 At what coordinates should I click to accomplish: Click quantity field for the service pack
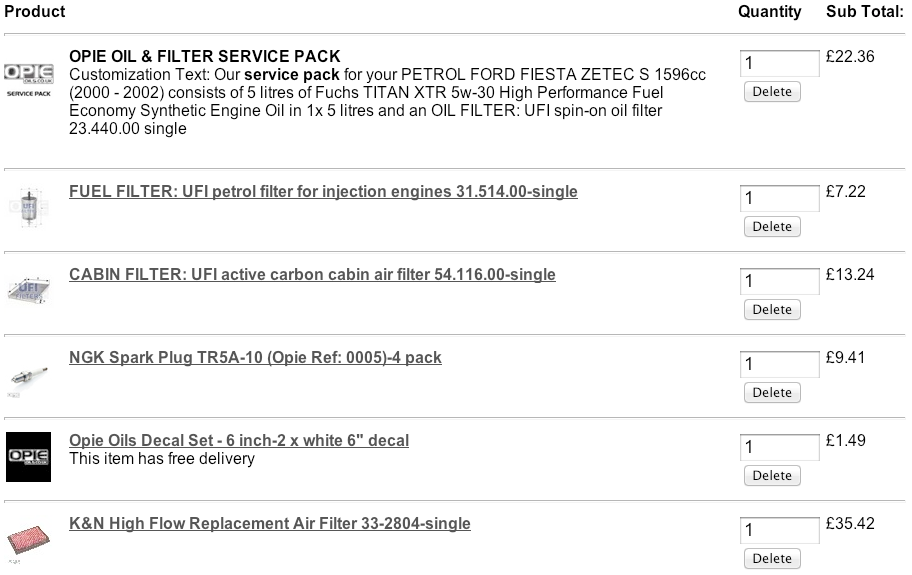coord(779,64)
